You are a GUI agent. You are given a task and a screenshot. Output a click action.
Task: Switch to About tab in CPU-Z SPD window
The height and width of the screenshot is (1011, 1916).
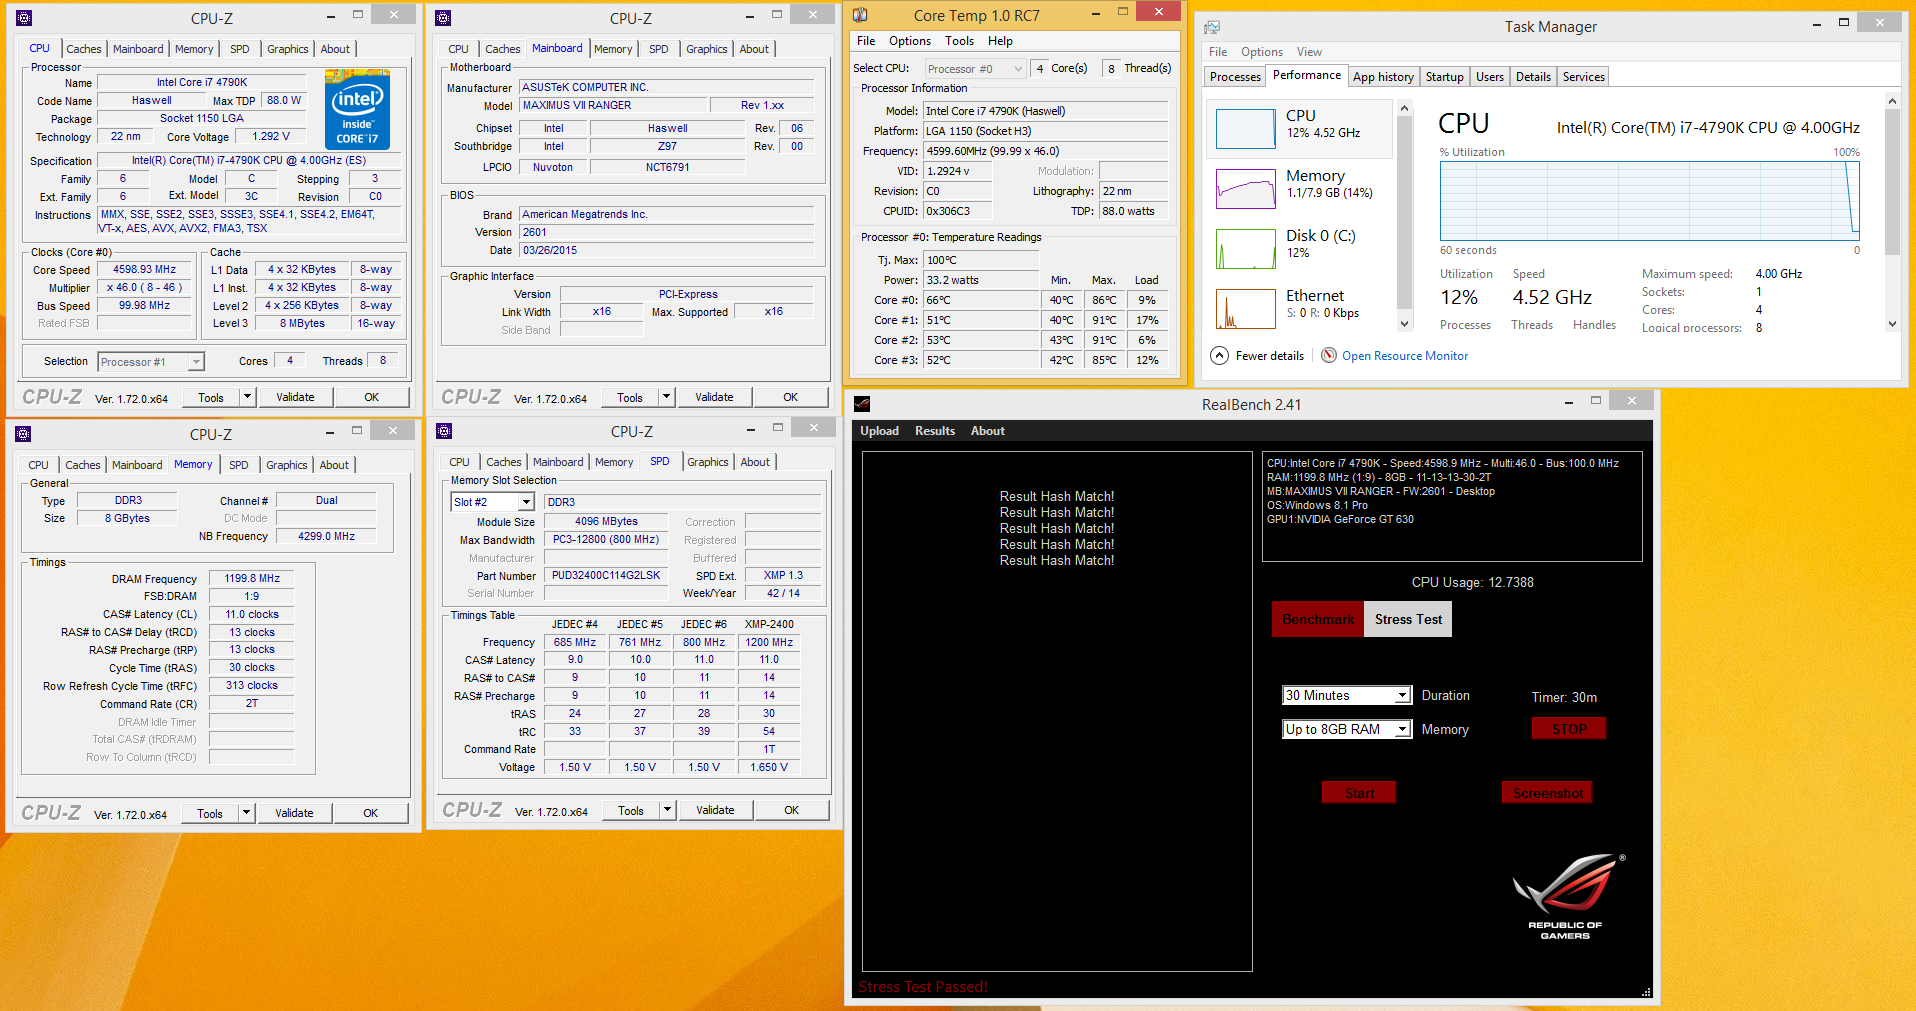click(x=755, y=462)
